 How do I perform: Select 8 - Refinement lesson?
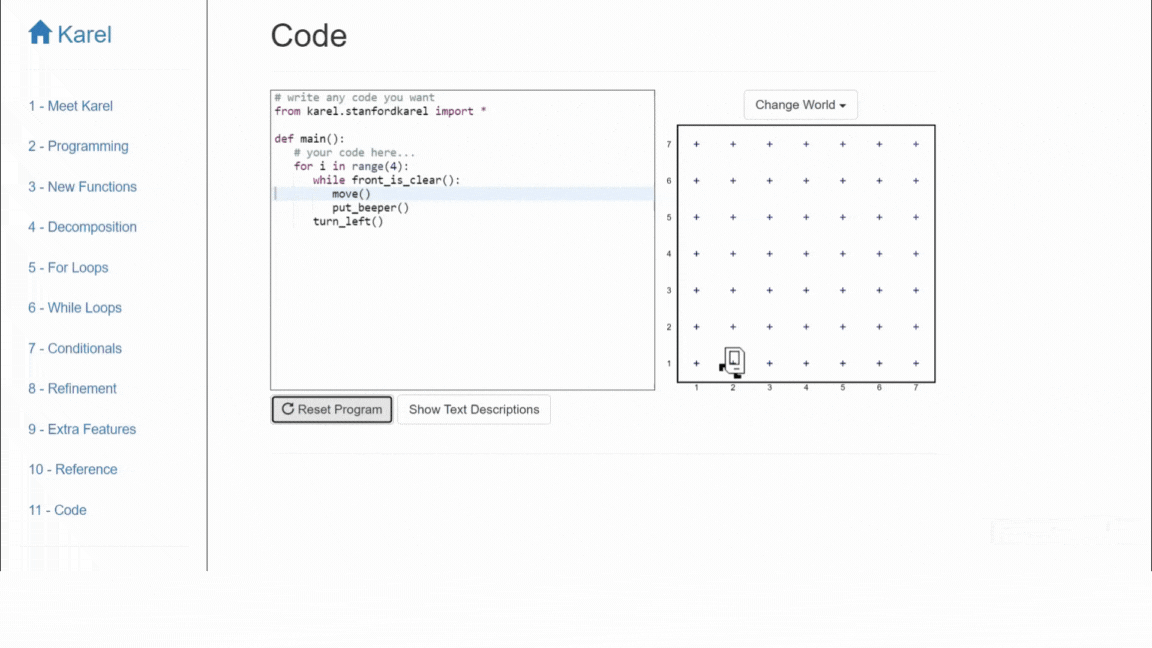(x=72, y=389)
